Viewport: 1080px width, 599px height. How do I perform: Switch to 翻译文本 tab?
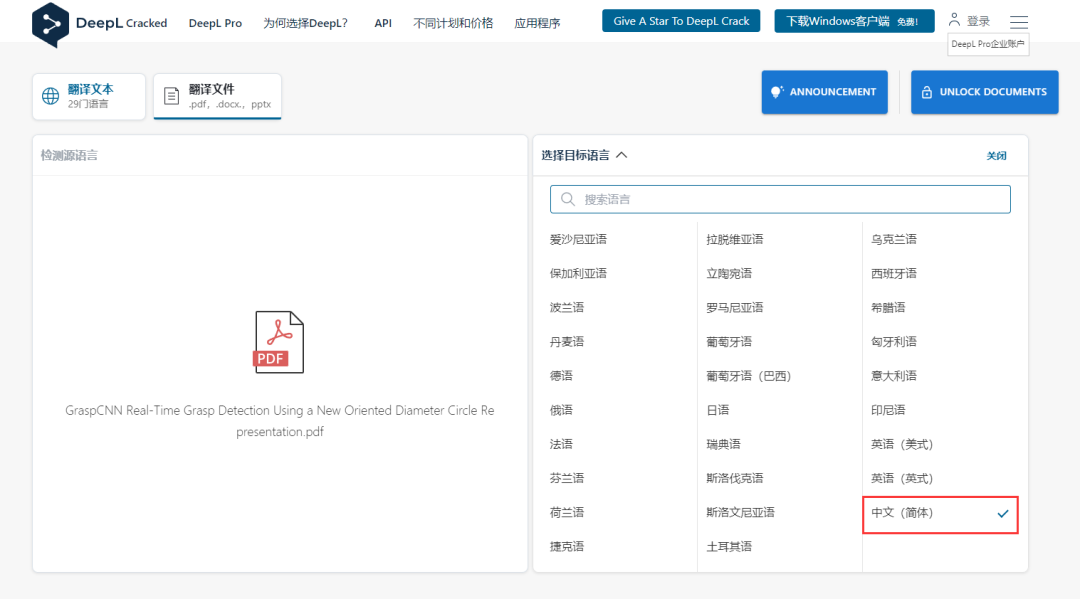89,96
